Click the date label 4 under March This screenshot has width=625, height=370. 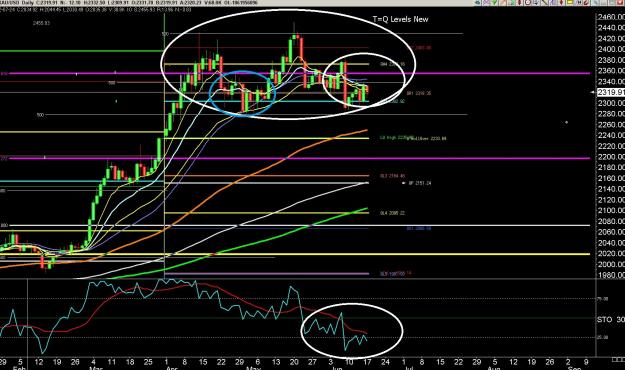(x=93, y=362)
